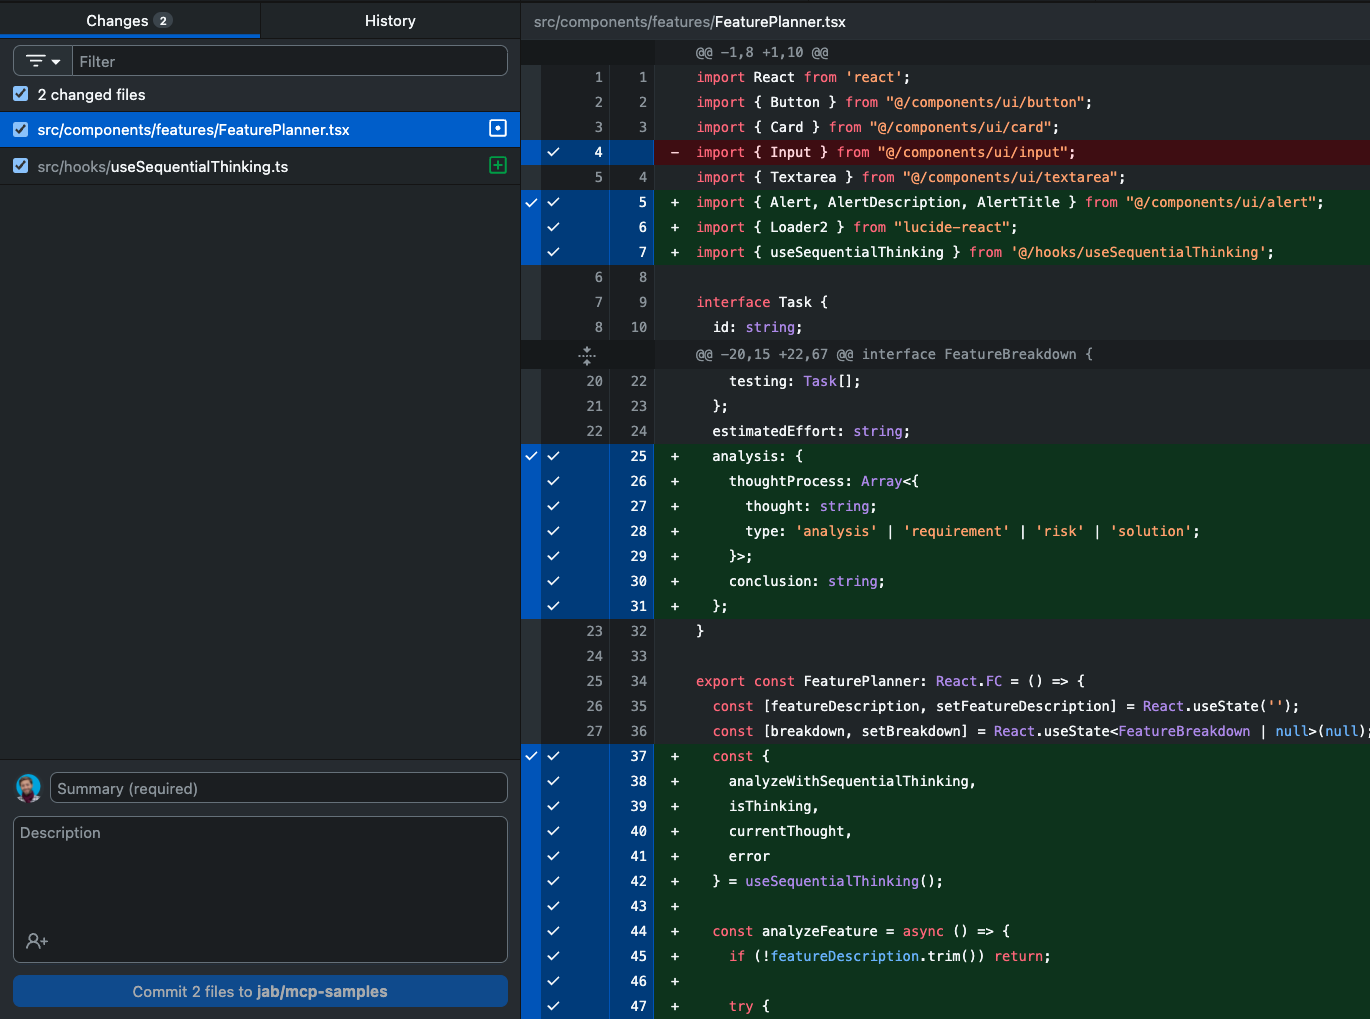Click 'import React from react' line
The height and width of the screenshot is (1019, 1370).
click(803, 77)
